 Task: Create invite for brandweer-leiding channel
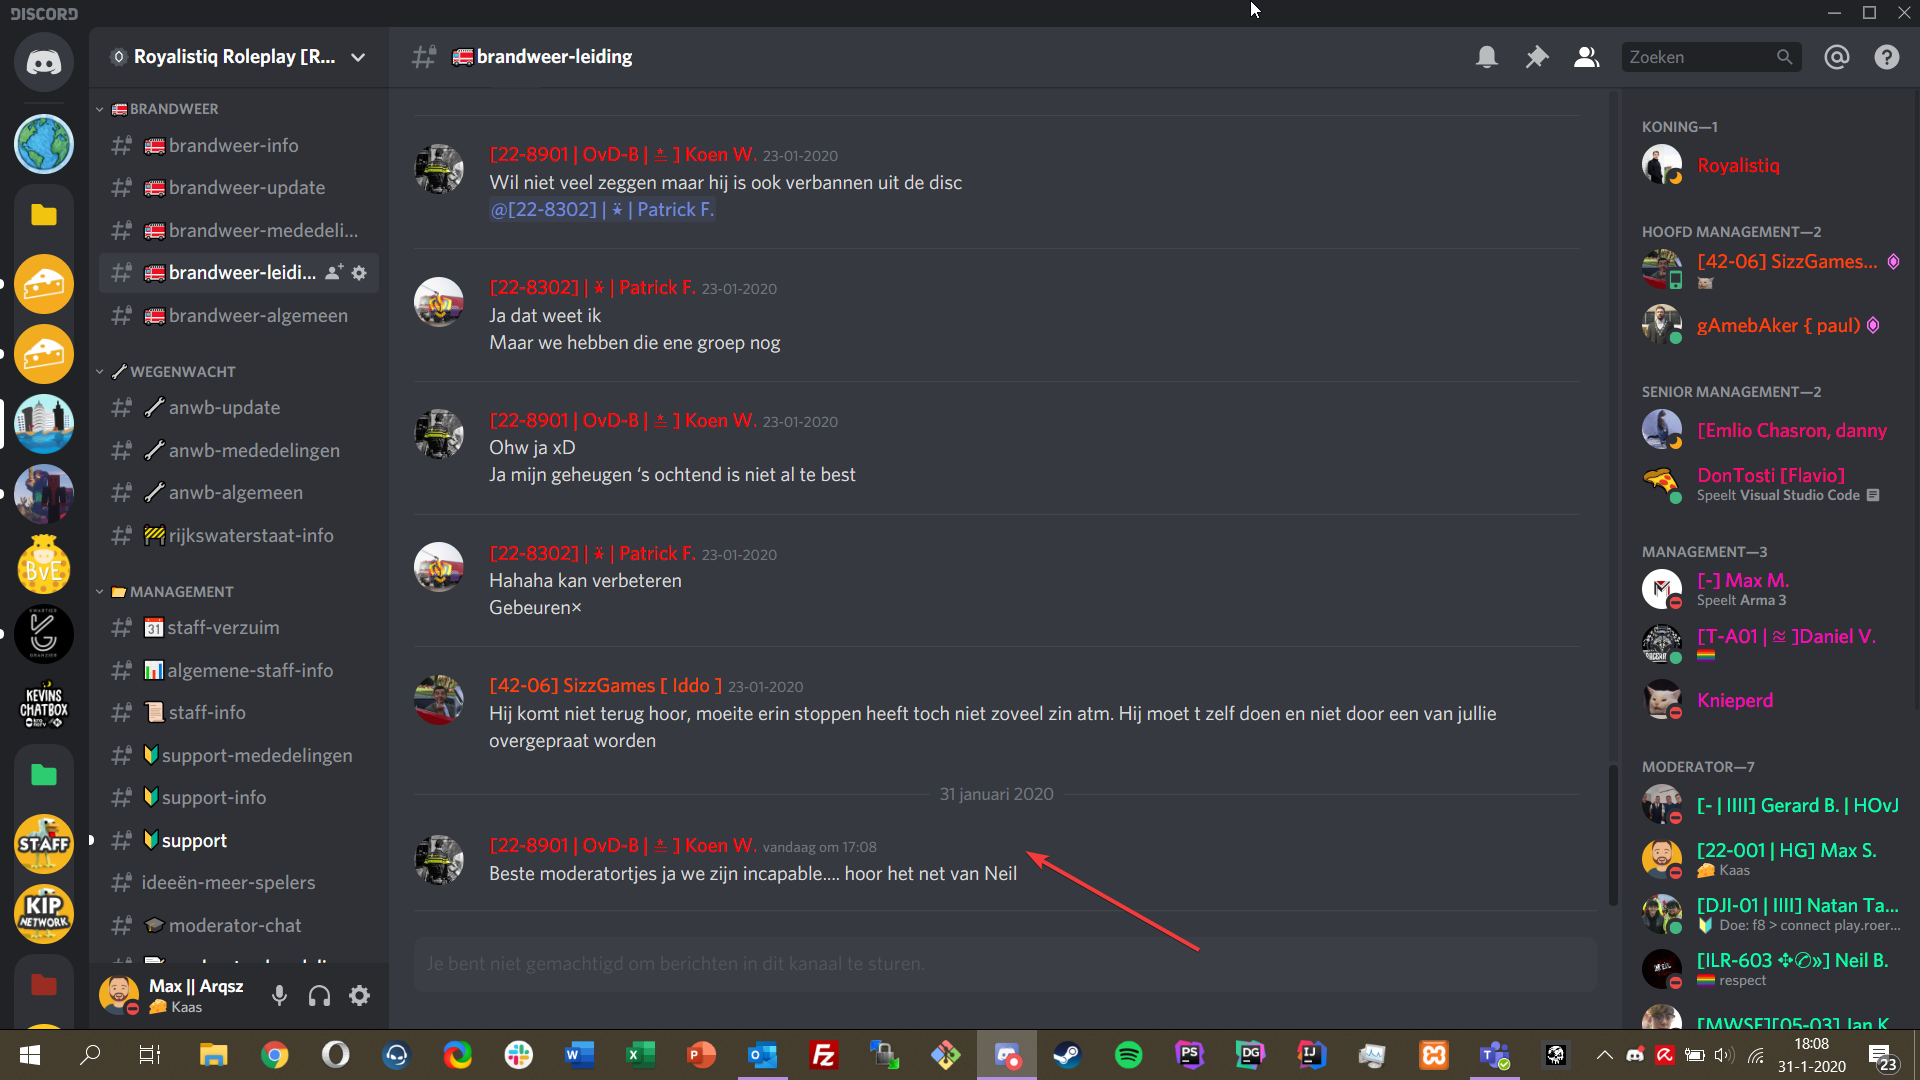click(x=334, y=273)
